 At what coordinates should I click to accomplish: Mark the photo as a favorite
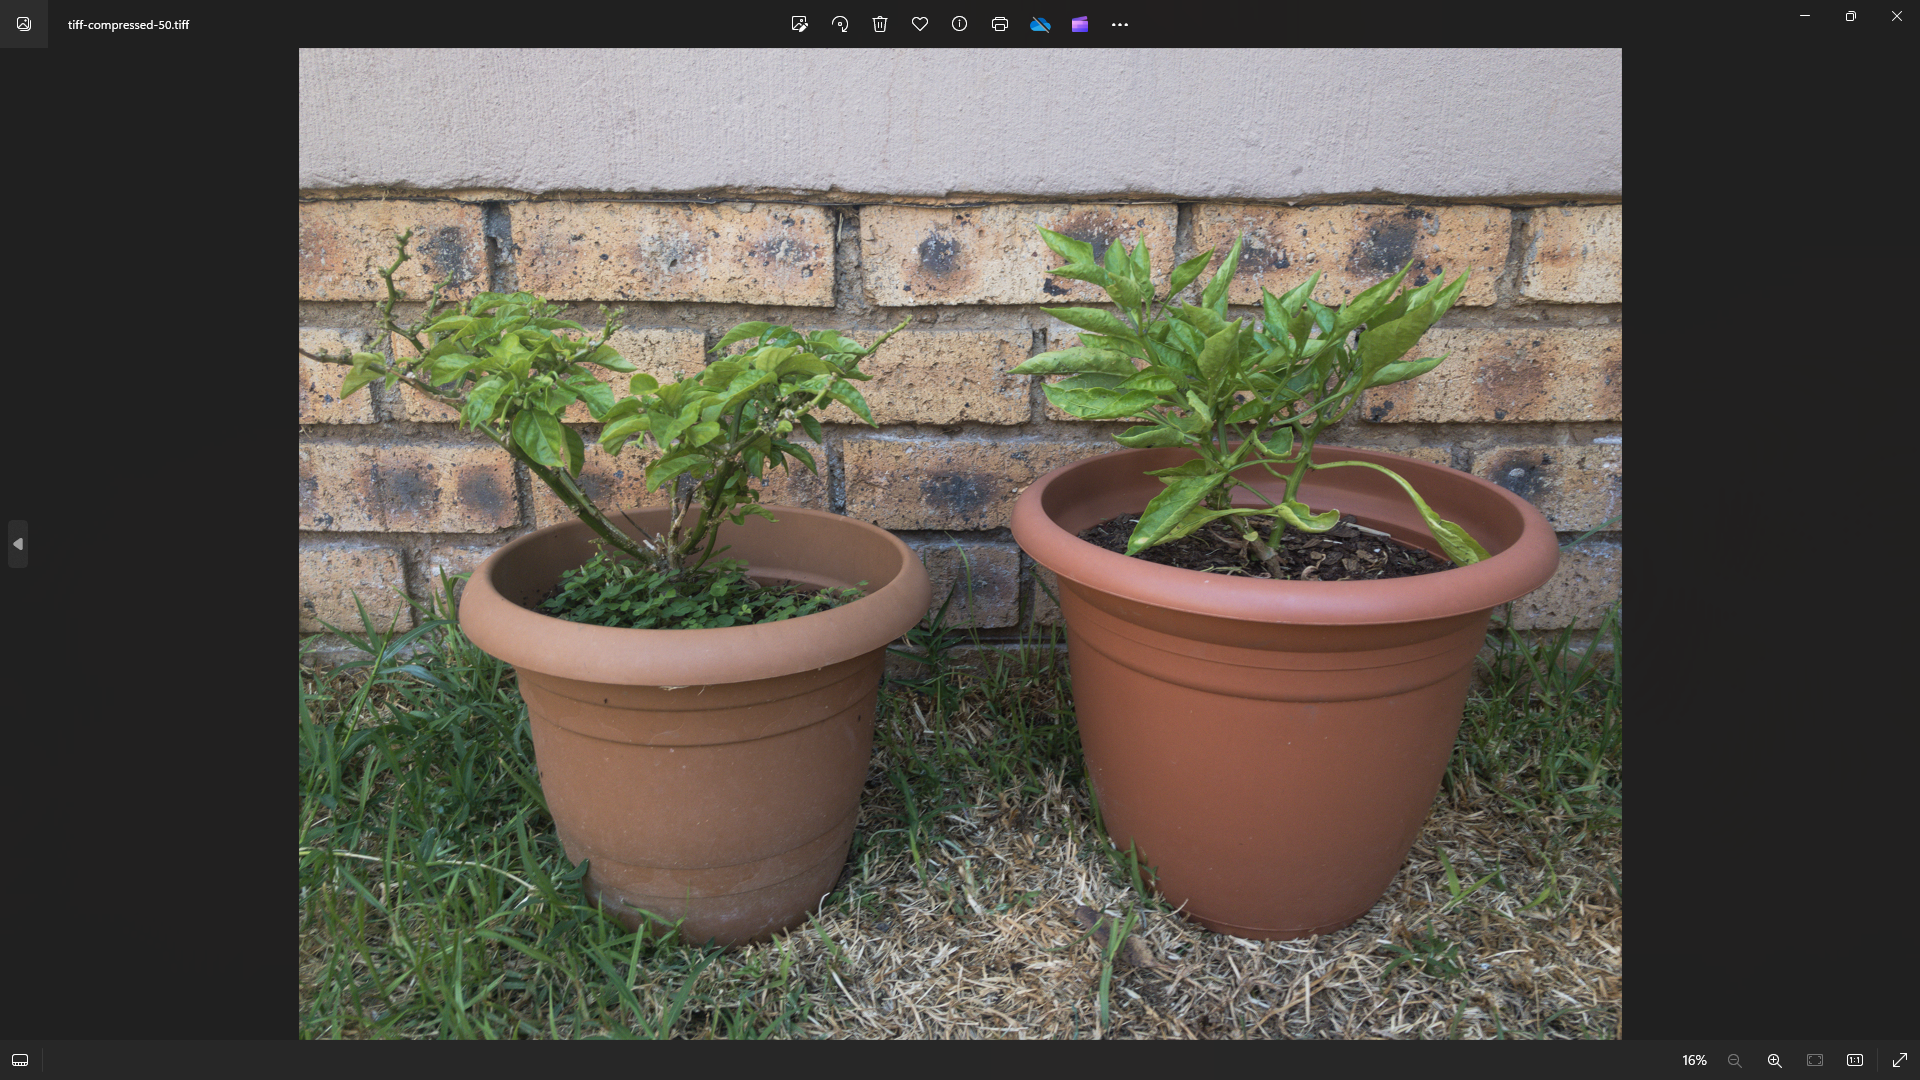(920, 24)
